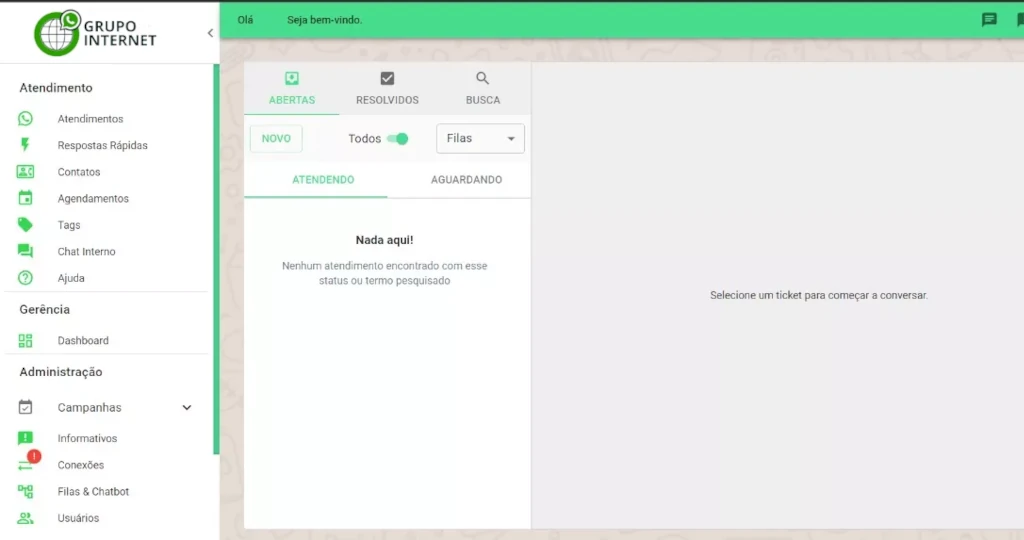Click the chat message icon in top bar
The image size is (1024, 540).
pyautogui.click(x=989, y=20)
